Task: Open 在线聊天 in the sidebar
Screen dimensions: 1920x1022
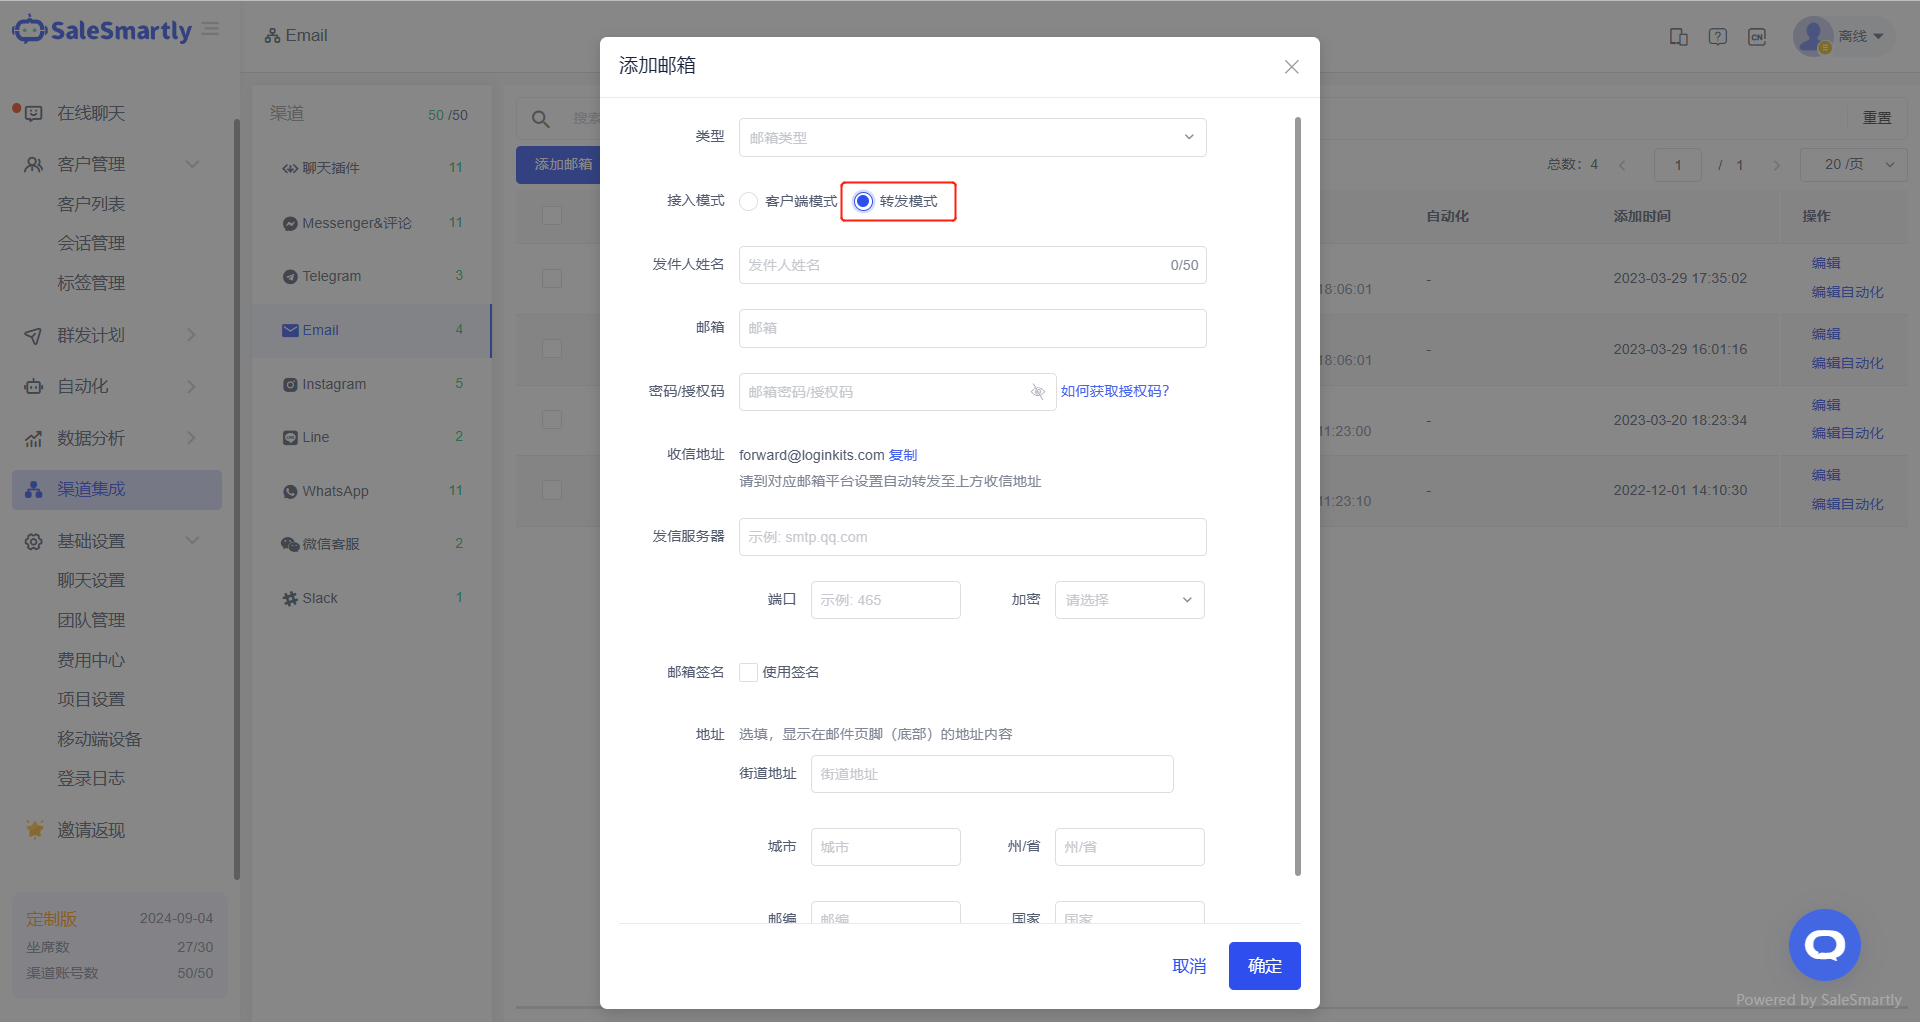Action: click(x=91, y=114)
